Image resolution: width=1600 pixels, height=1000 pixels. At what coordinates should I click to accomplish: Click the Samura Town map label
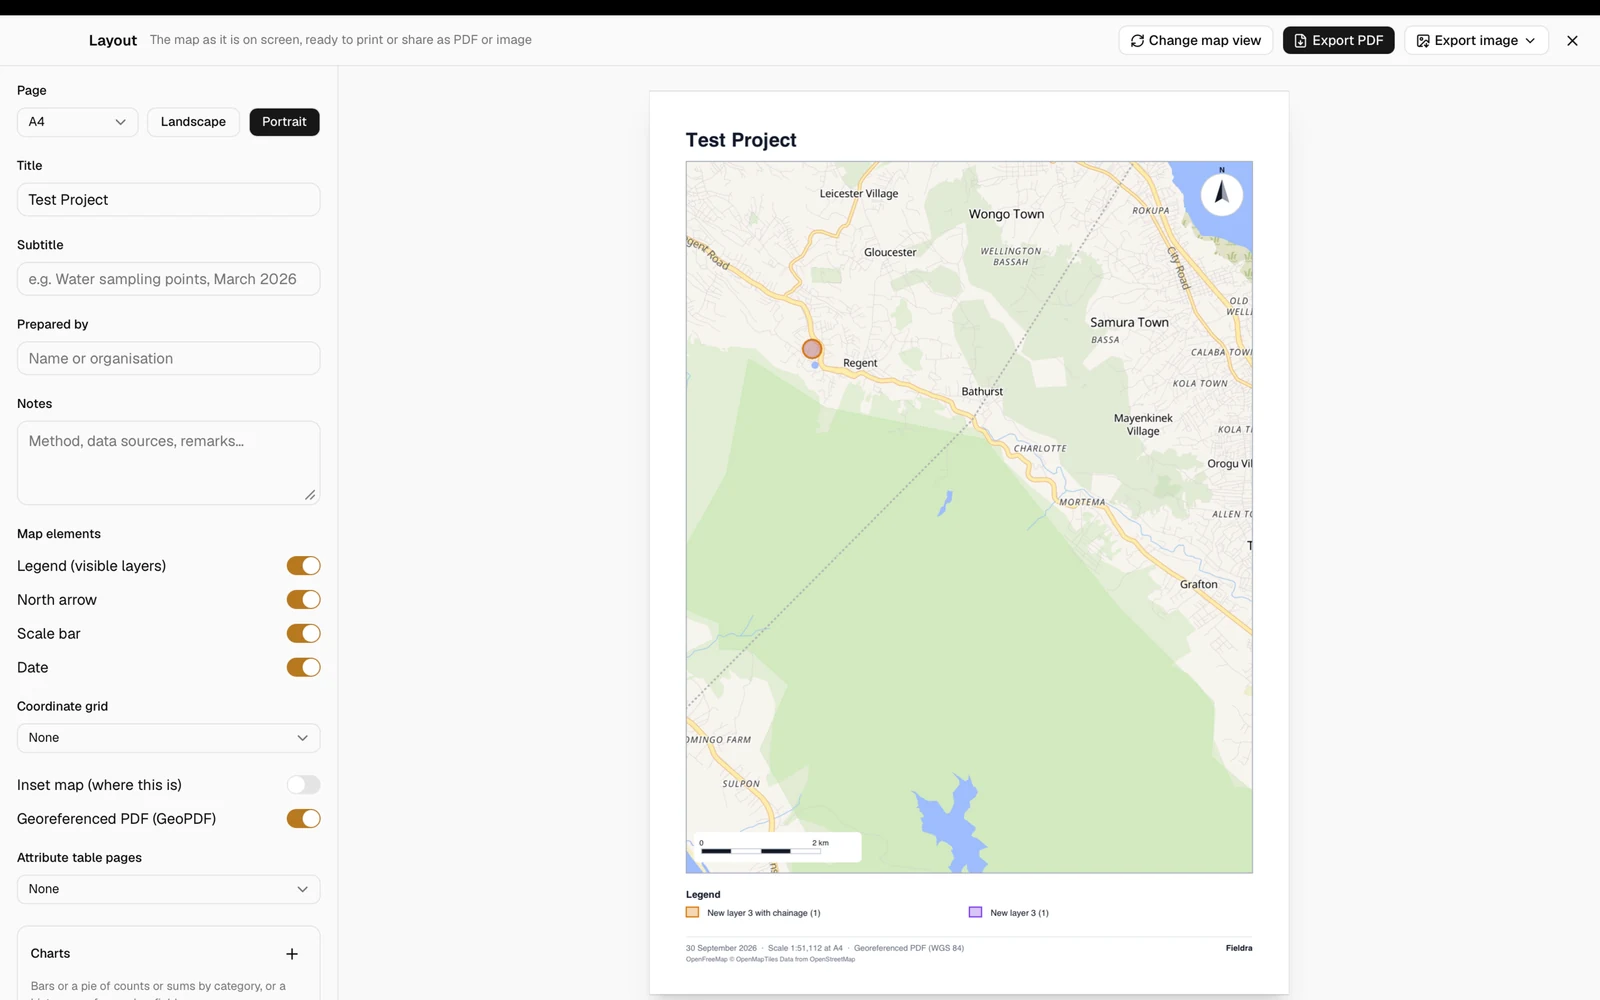(x=1129, y=322)
